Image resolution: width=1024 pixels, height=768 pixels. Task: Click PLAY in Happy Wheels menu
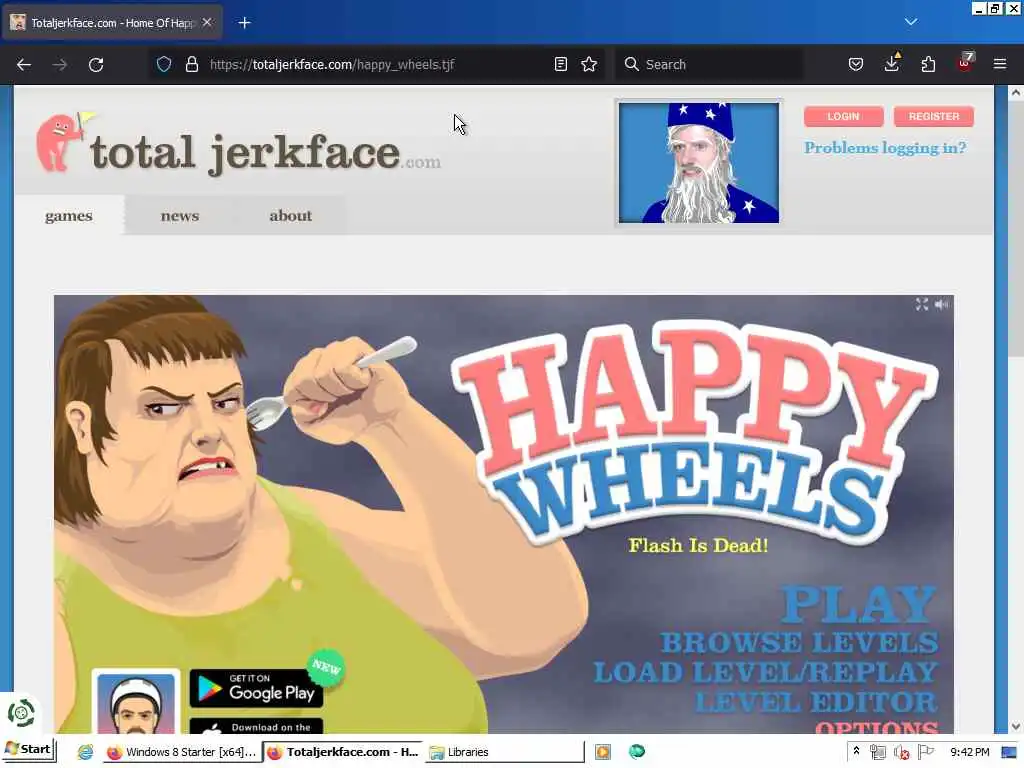tap(859, 605)
